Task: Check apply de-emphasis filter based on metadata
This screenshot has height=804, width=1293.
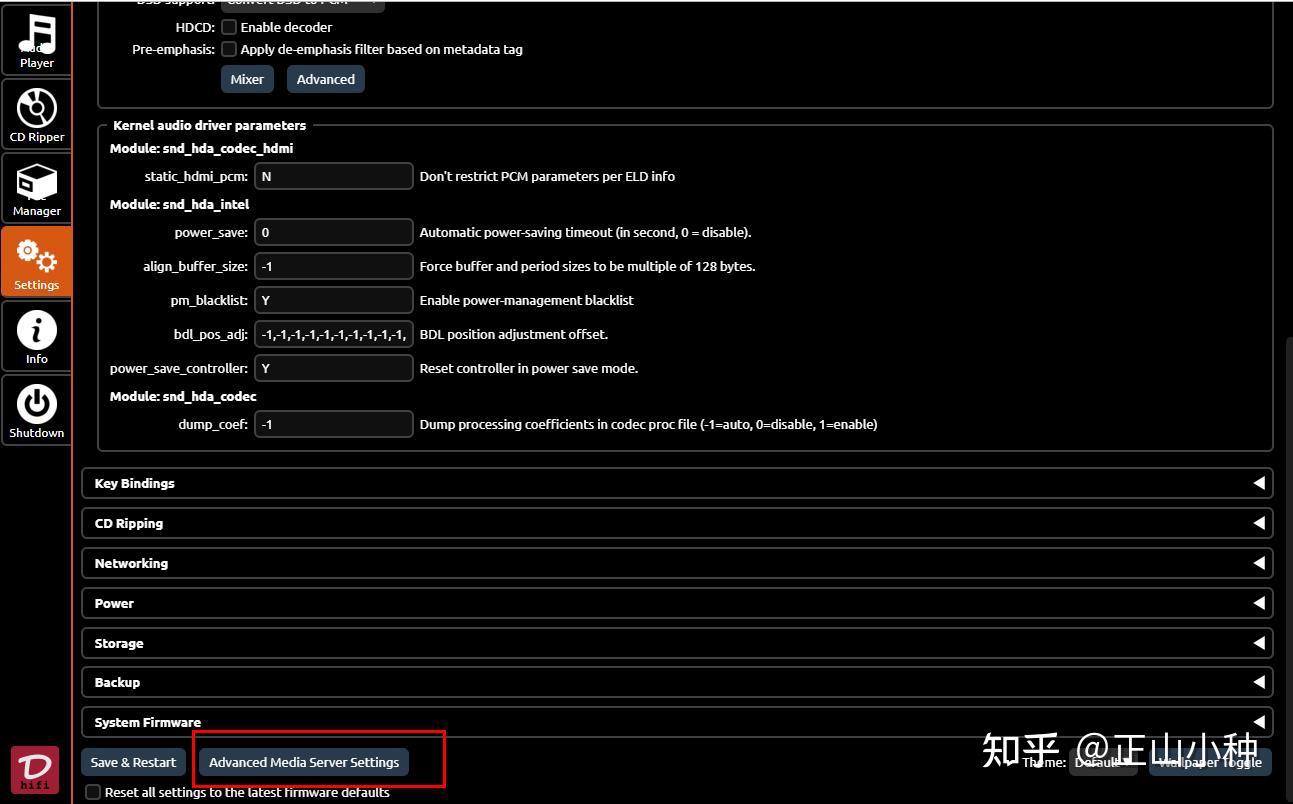Action: point(229,49)
